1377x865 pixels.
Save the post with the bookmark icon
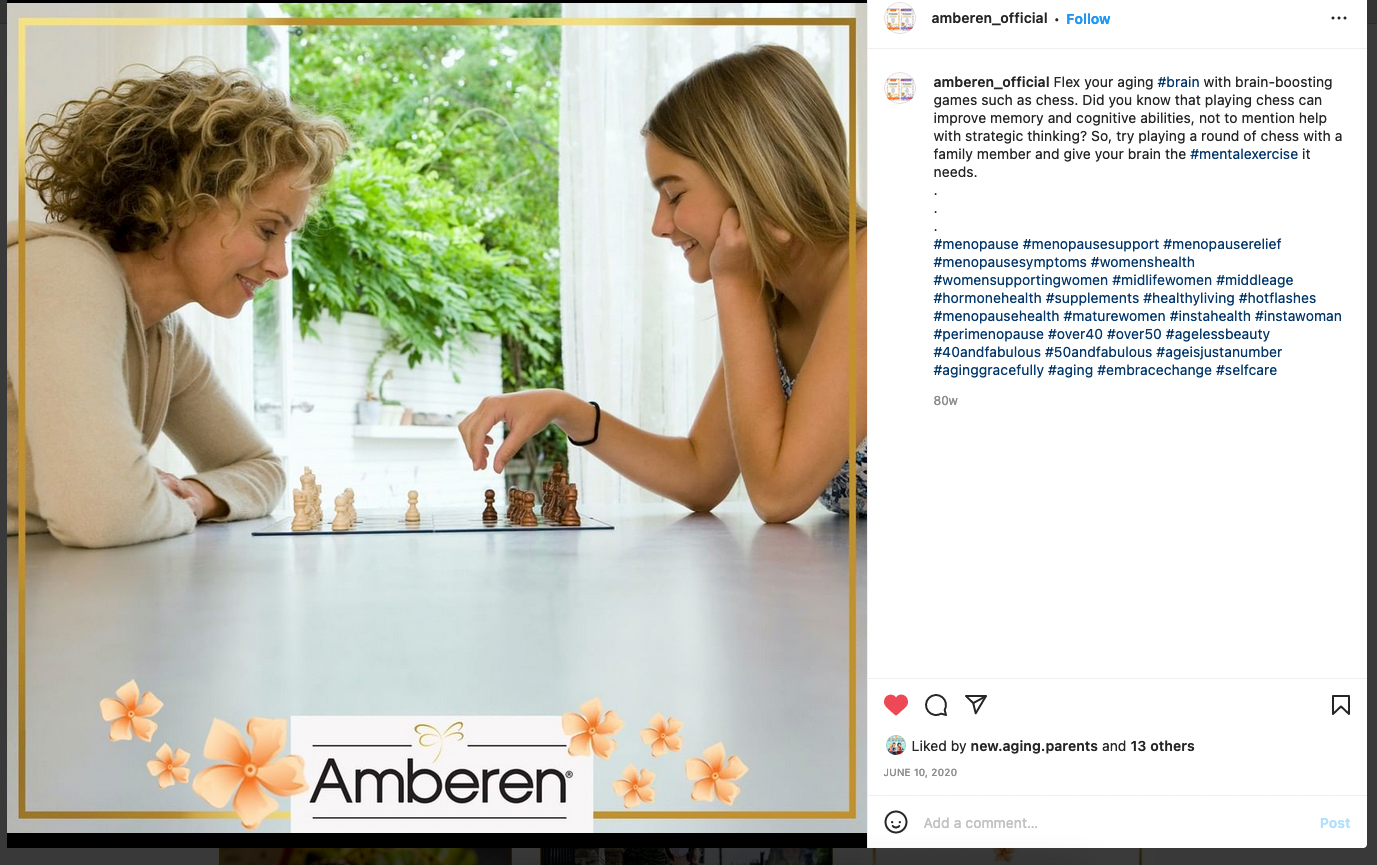pyautogui.click(x=1341, y=705)
